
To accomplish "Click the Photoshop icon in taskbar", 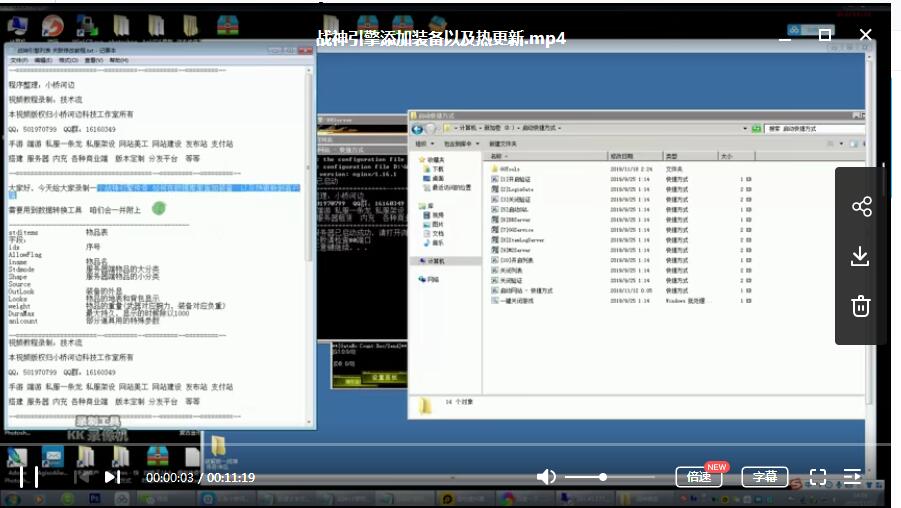I will click(95, 497).
